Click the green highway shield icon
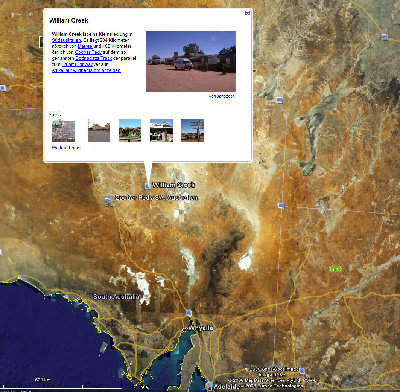 click(x=335, y=269)
